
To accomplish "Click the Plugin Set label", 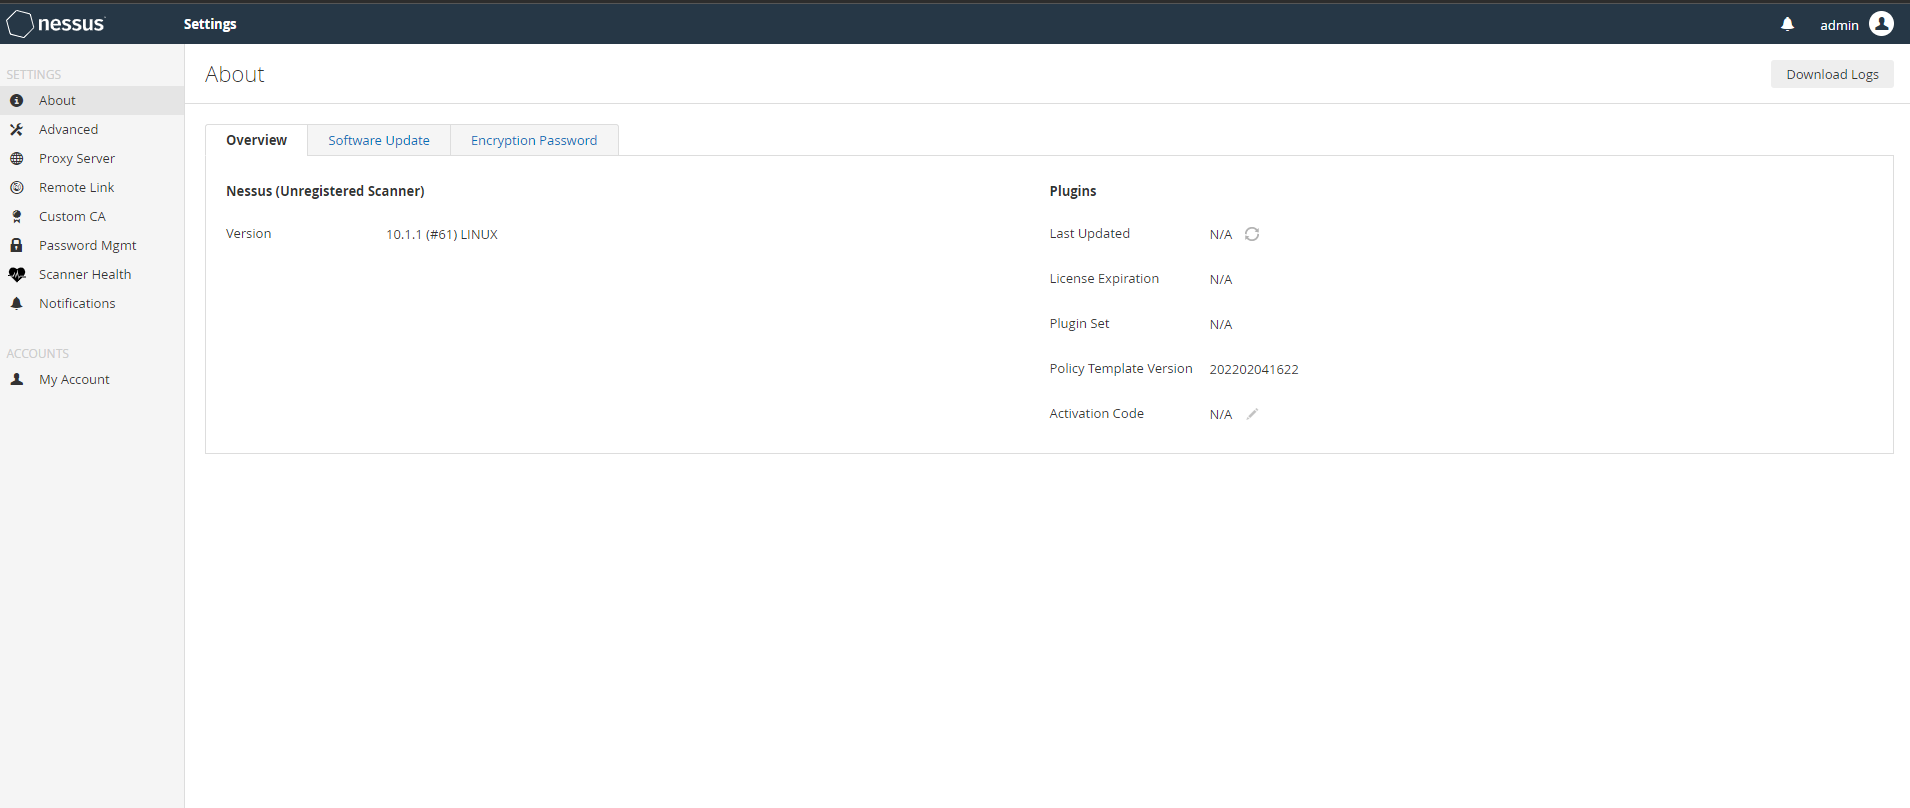I will click(1079, 324).
